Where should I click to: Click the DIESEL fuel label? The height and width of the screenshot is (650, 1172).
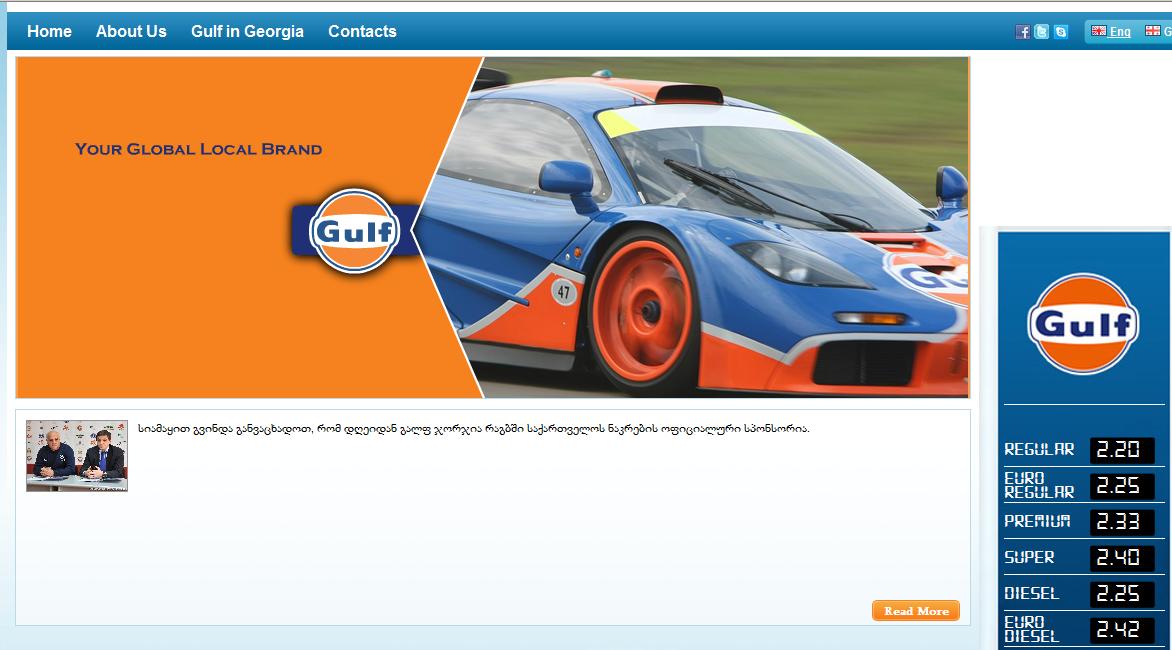[1031, 593]
